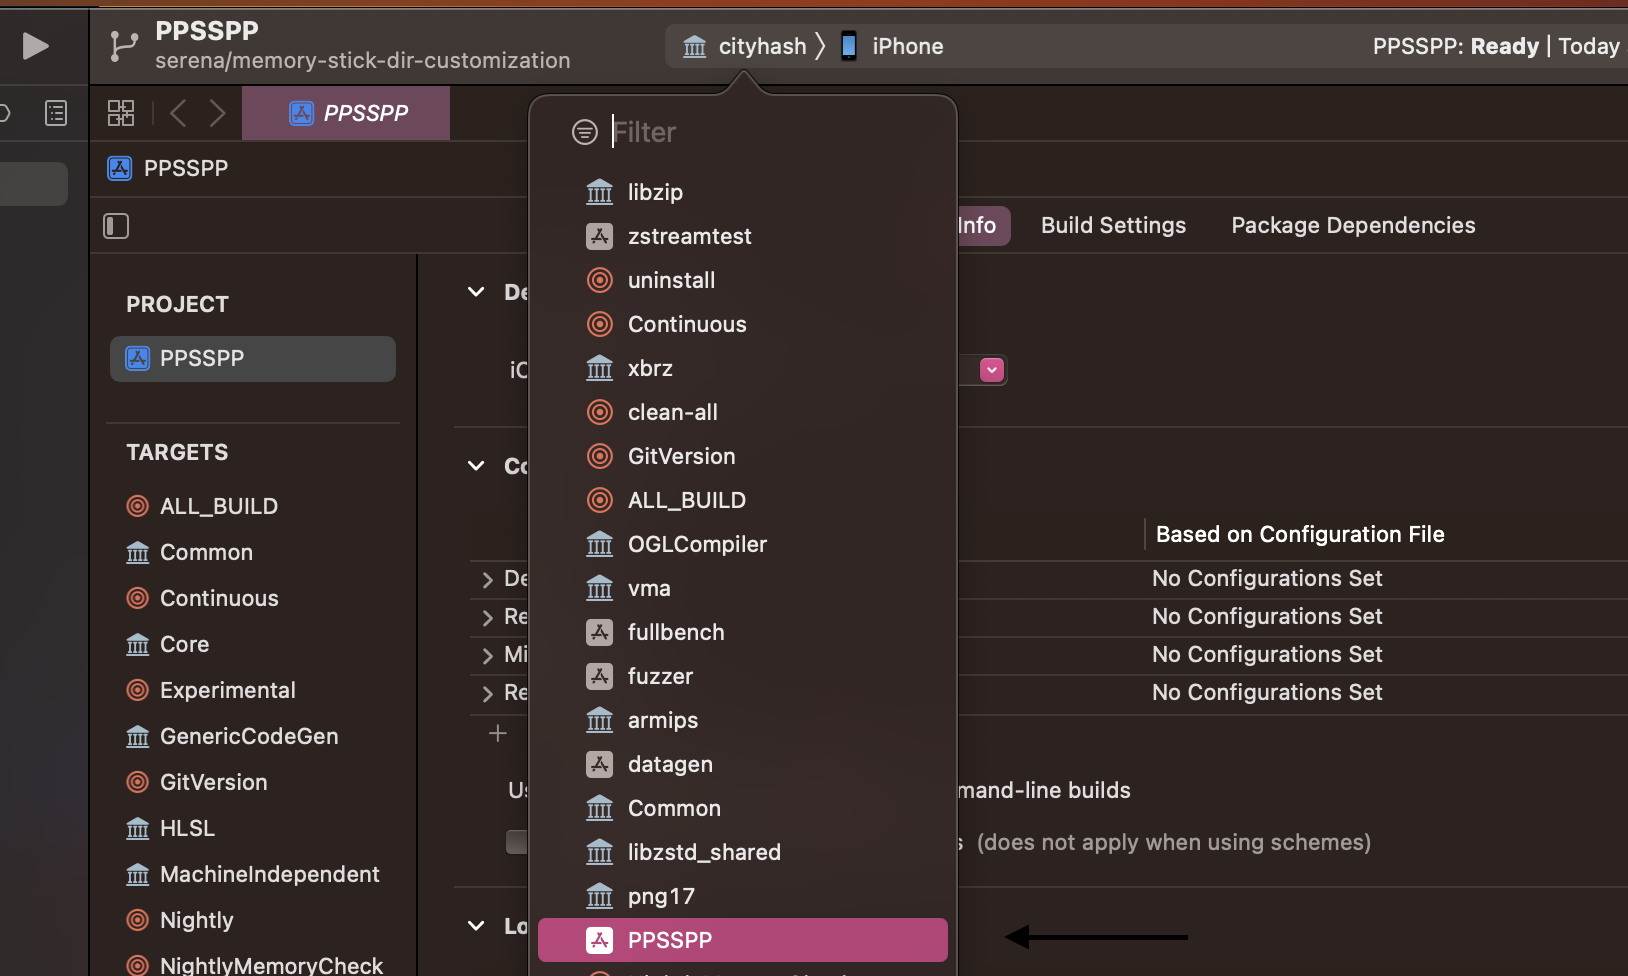Viewport: 1628px width, 976px height.
Task: Open the filter options icon in popup
Action: coord(585,132)
